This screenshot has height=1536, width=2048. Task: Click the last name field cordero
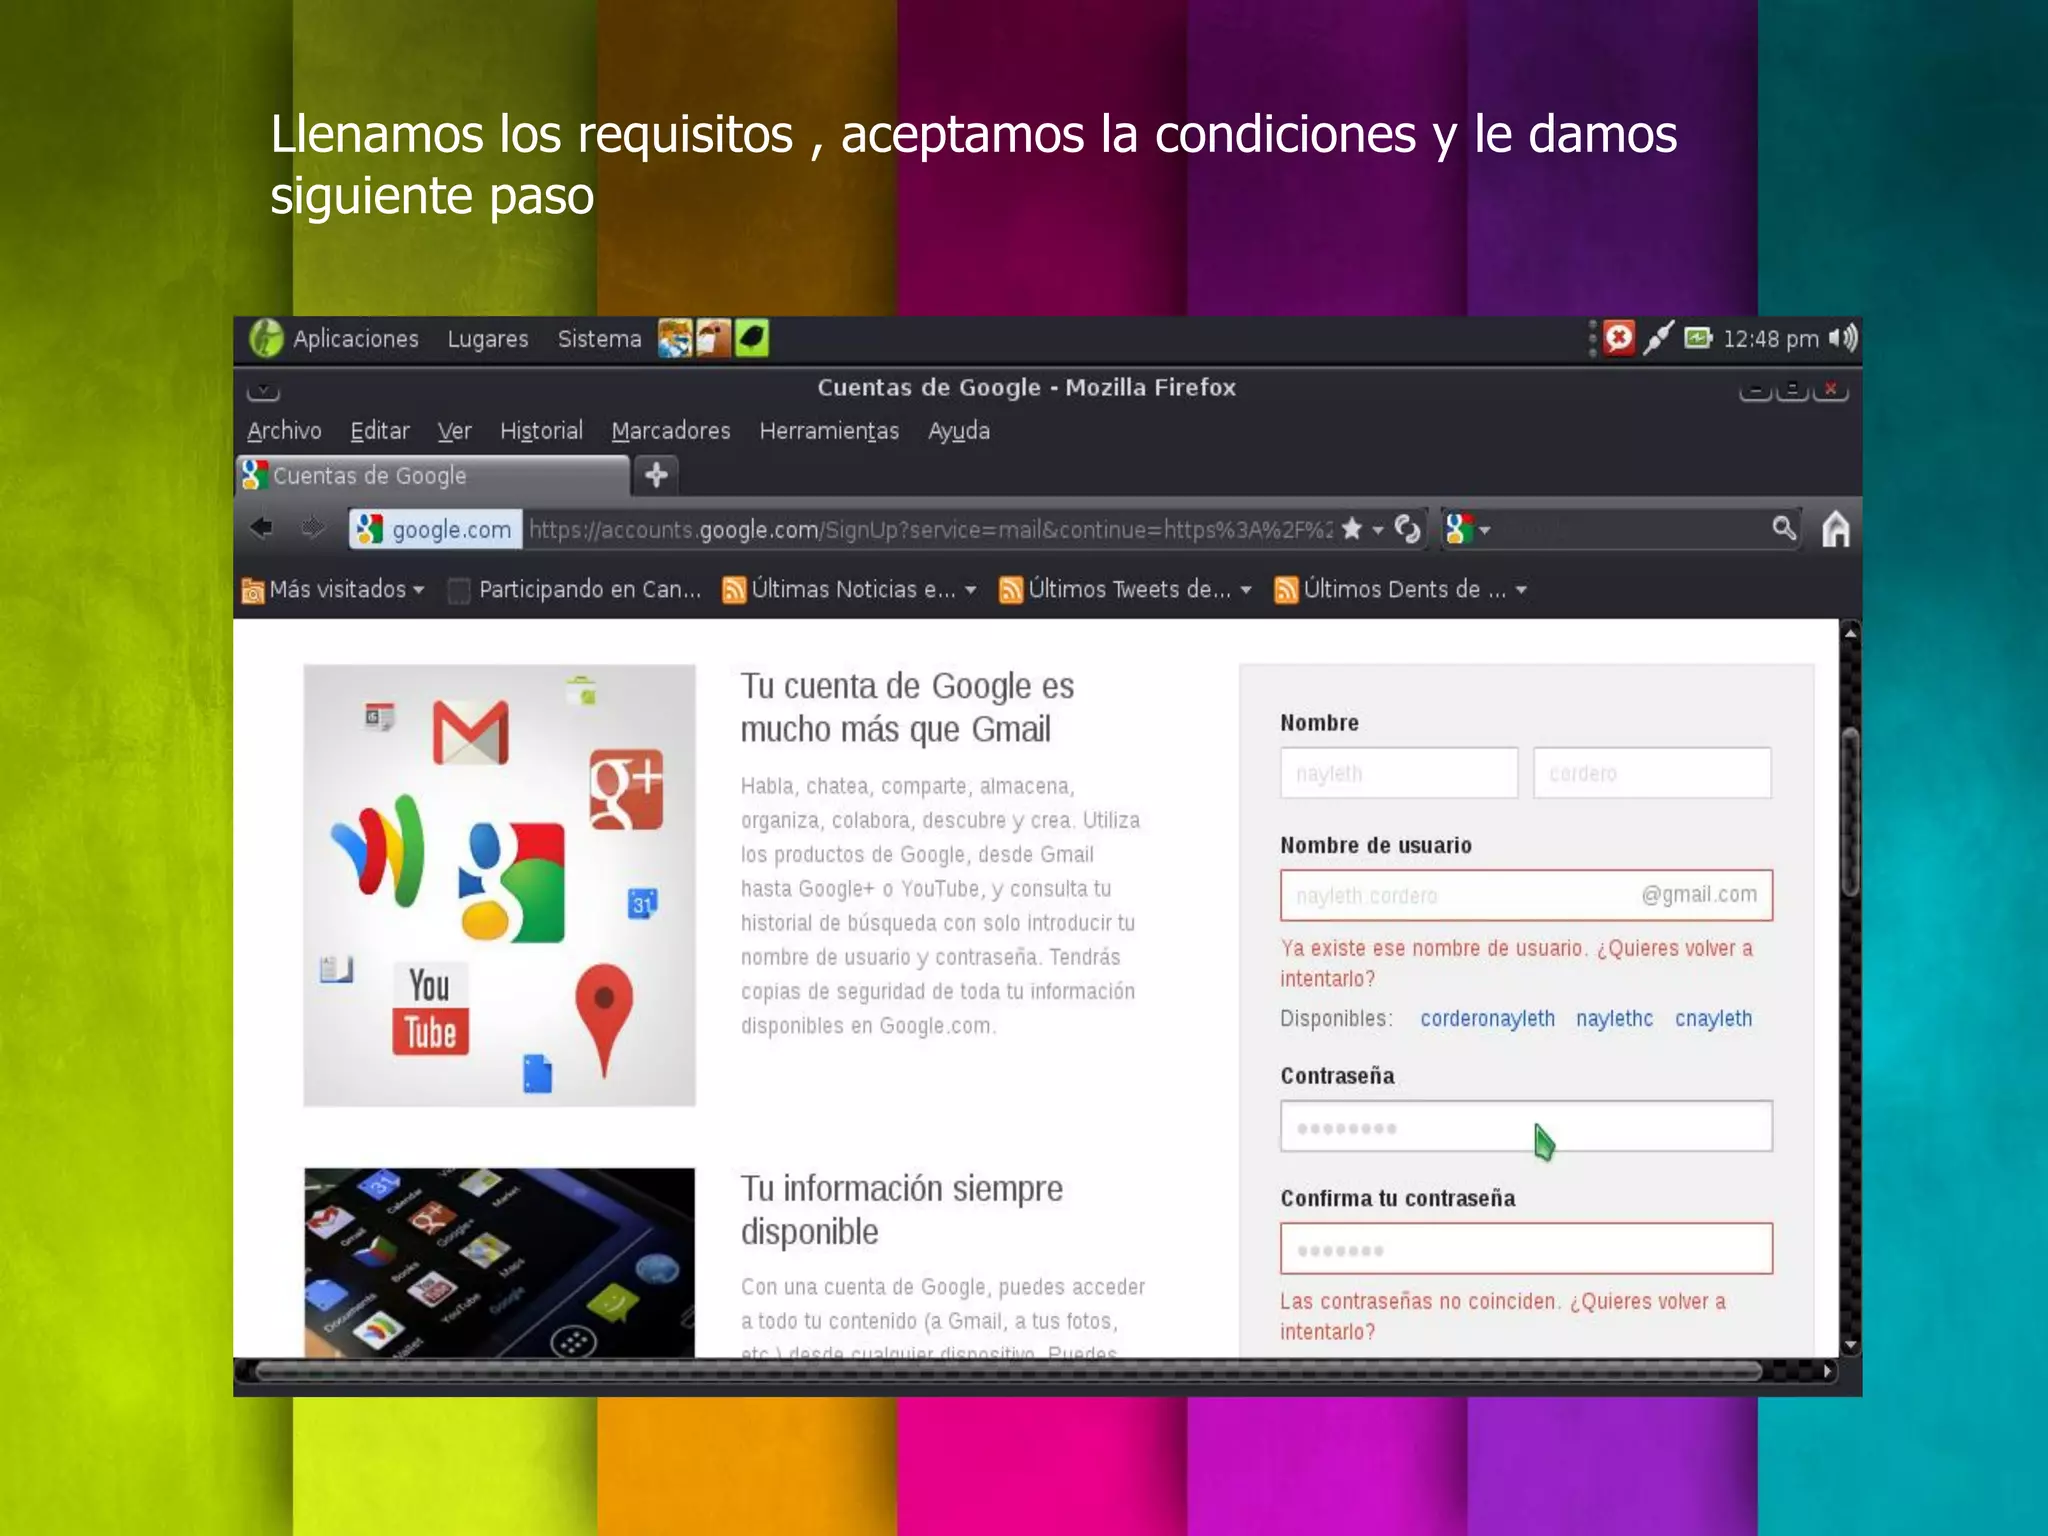(1652, 773)
